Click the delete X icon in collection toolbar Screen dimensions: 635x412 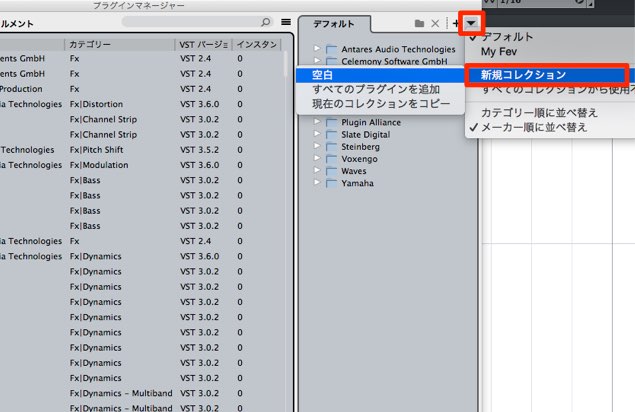[435, 23]
